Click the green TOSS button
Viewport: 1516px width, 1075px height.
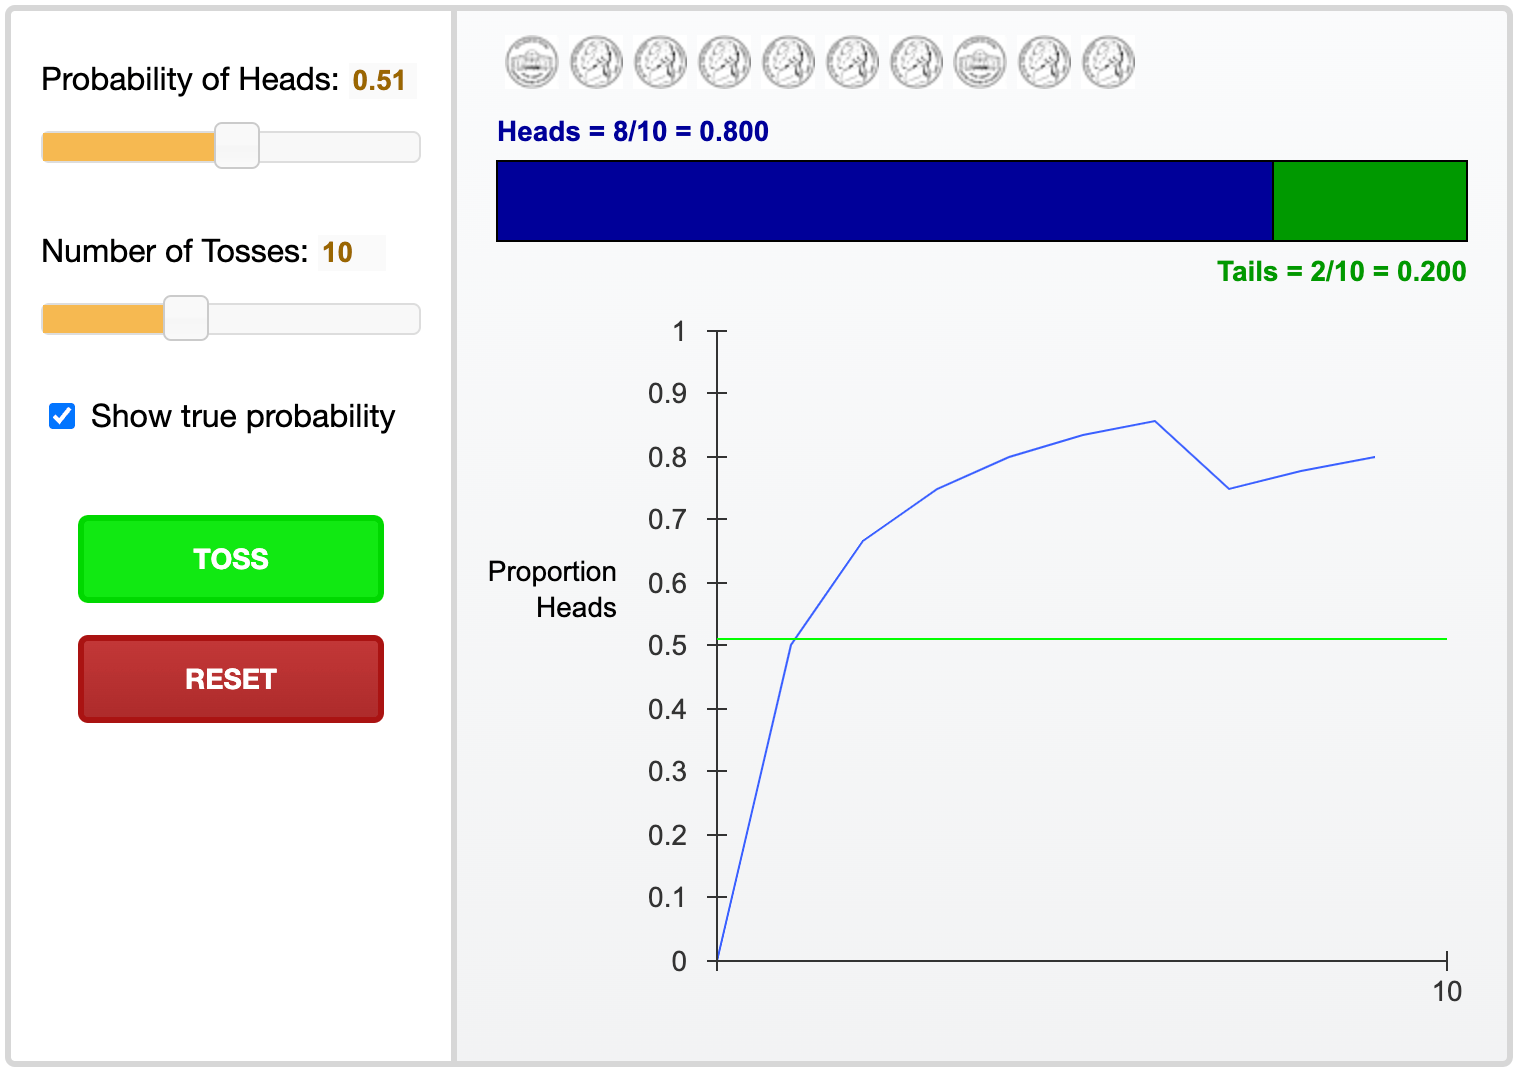click(x=231, y=559)
